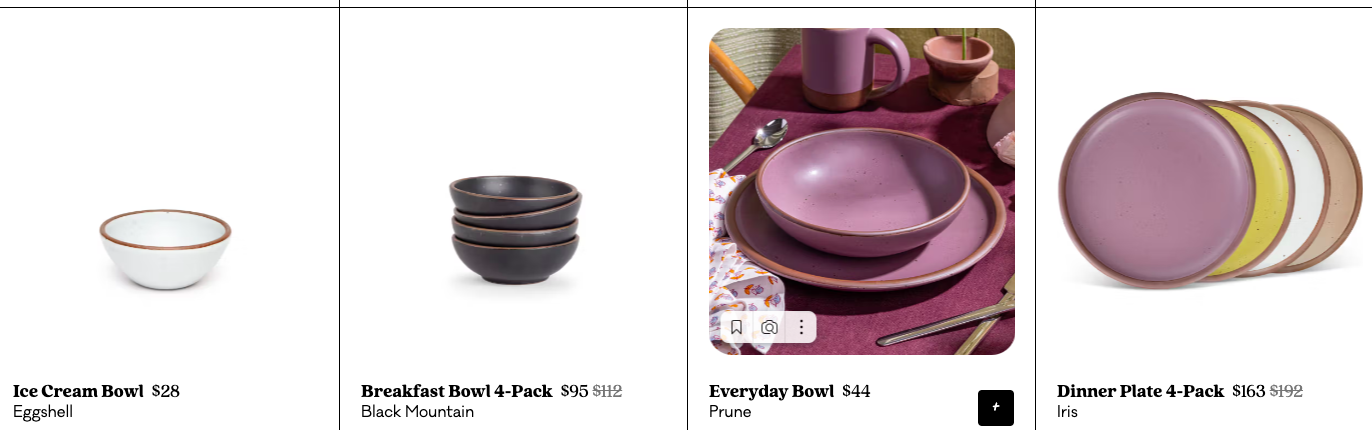Click the Iris color label

(x=1067, y=411)
